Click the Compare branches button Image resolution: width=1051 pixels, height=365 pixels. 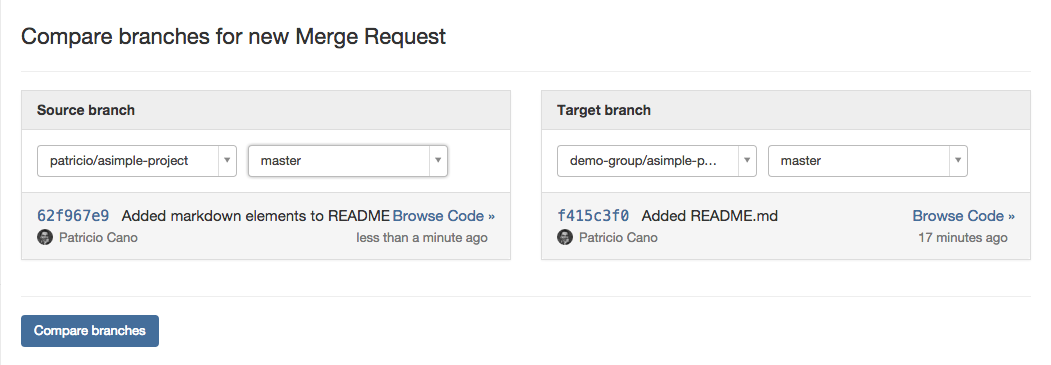coord(90,331)
